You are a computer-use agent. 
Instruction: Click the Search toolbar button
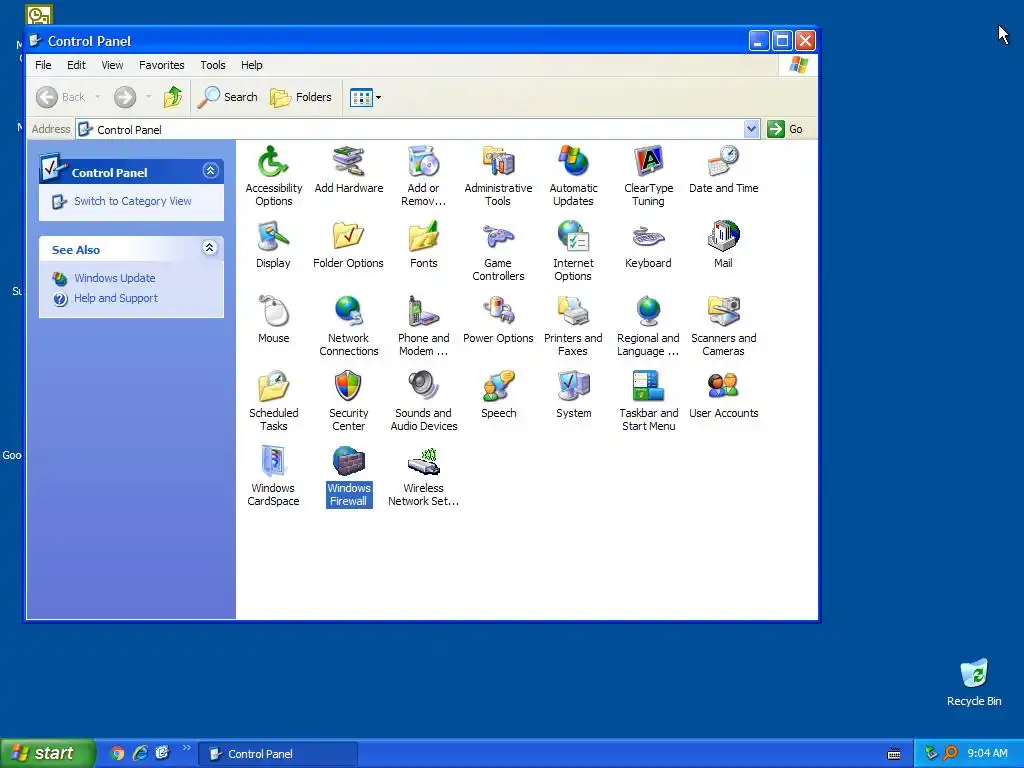tap(227, 97)
